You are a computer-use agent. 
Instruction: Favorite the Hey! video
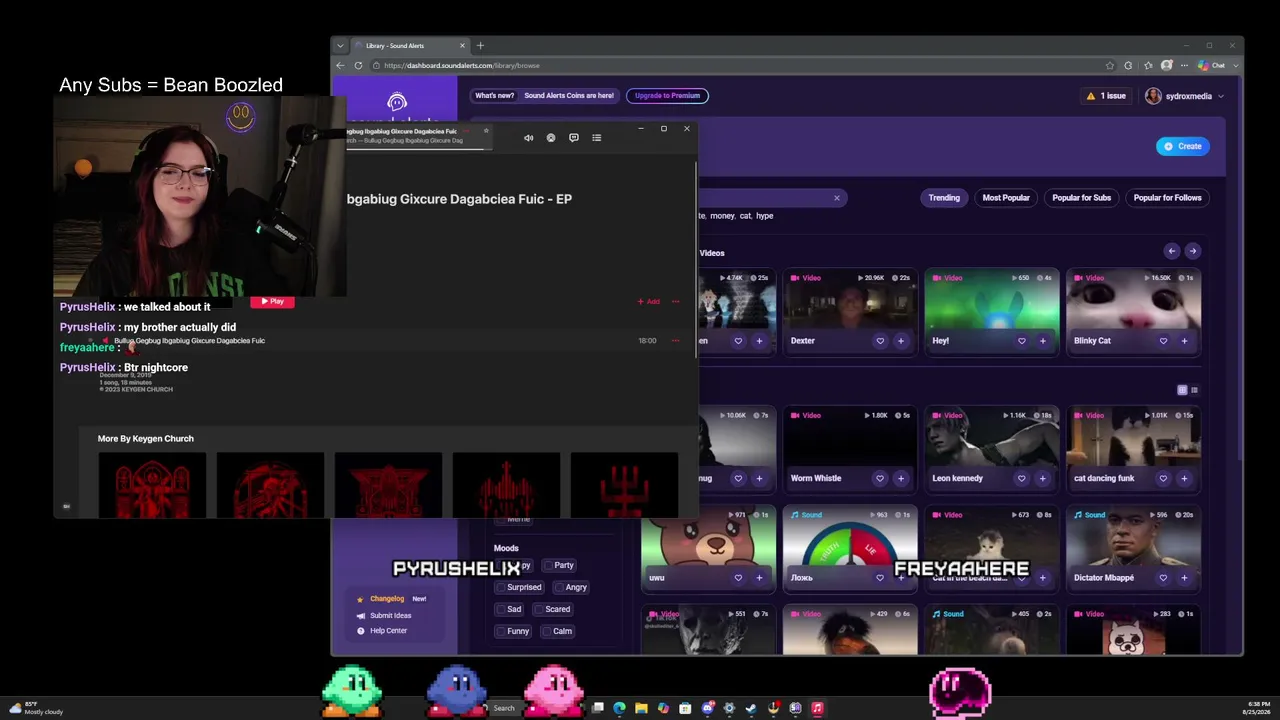1021,341
